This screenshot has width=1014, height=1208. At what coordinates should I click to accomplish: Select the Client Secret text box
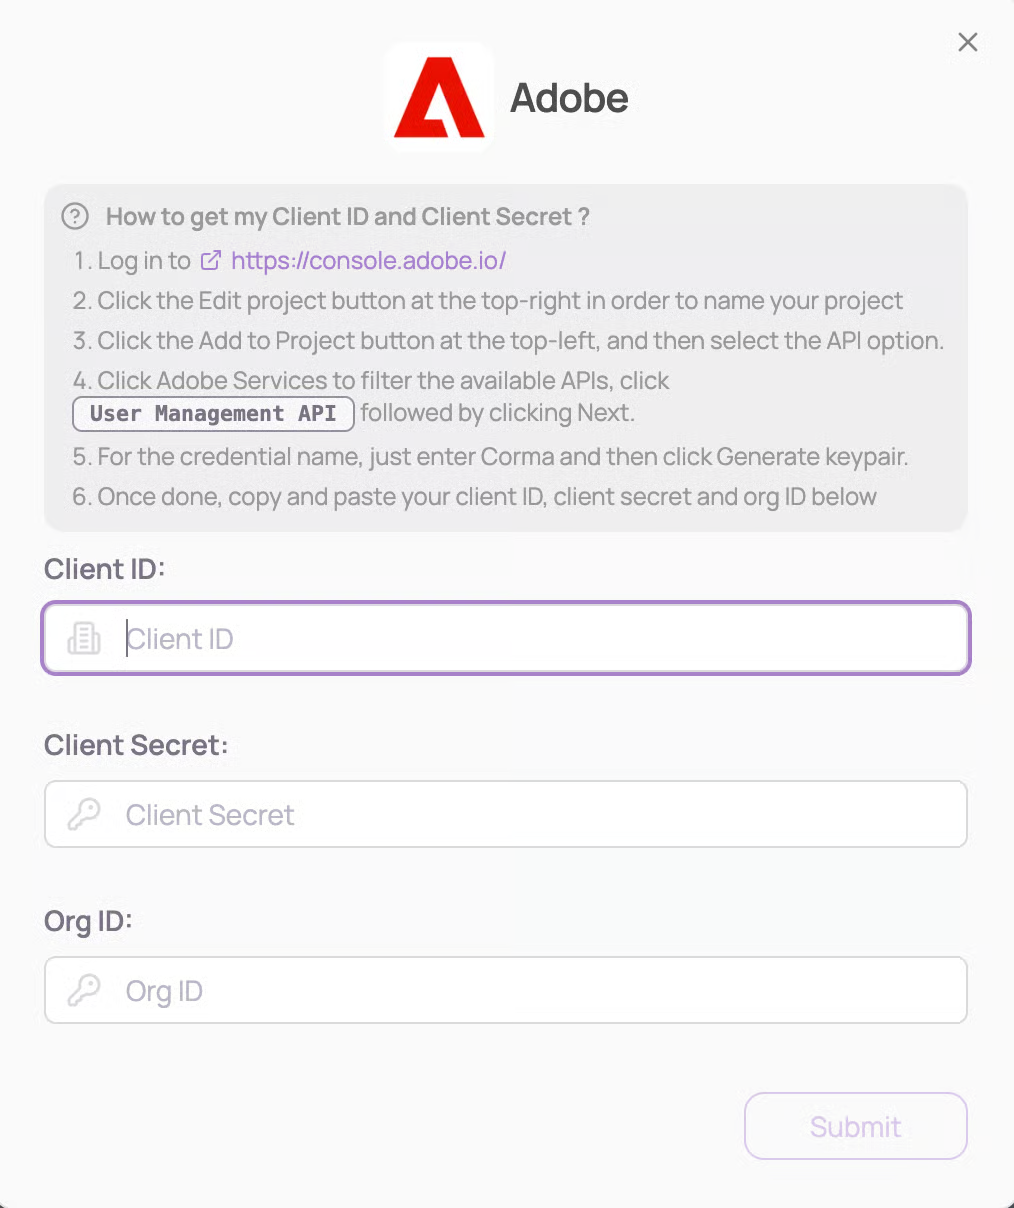tap(540, 814)
